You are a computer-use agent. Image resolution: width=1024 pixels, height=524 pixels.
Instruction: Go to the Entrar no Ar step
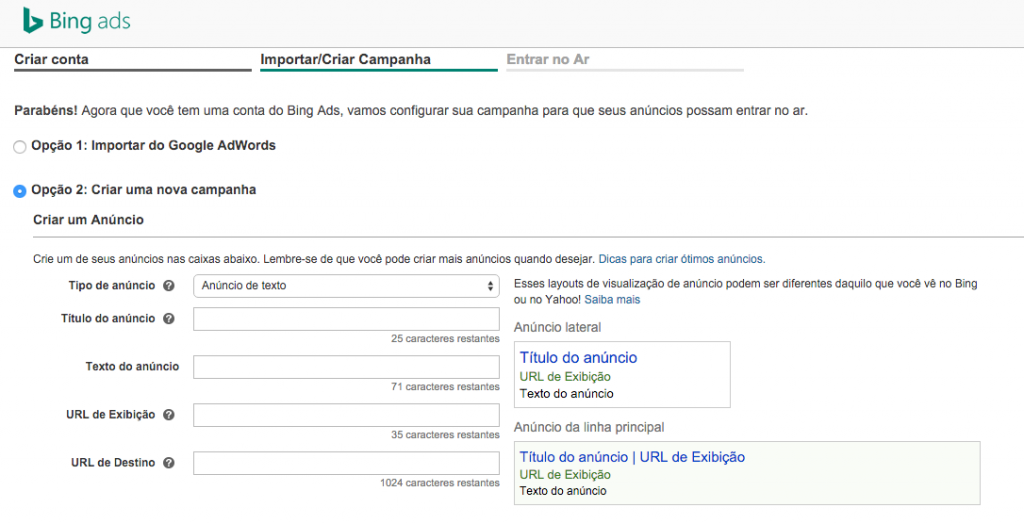(x=548, y=60)
